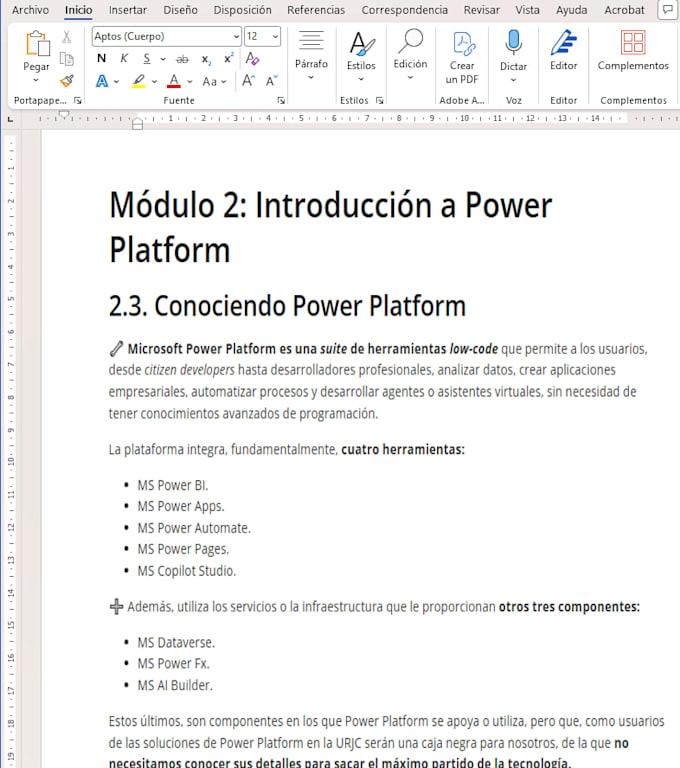Screen dimensions: 680x768
Task: Cut selection with scissors icon
Action: point(67,37)
